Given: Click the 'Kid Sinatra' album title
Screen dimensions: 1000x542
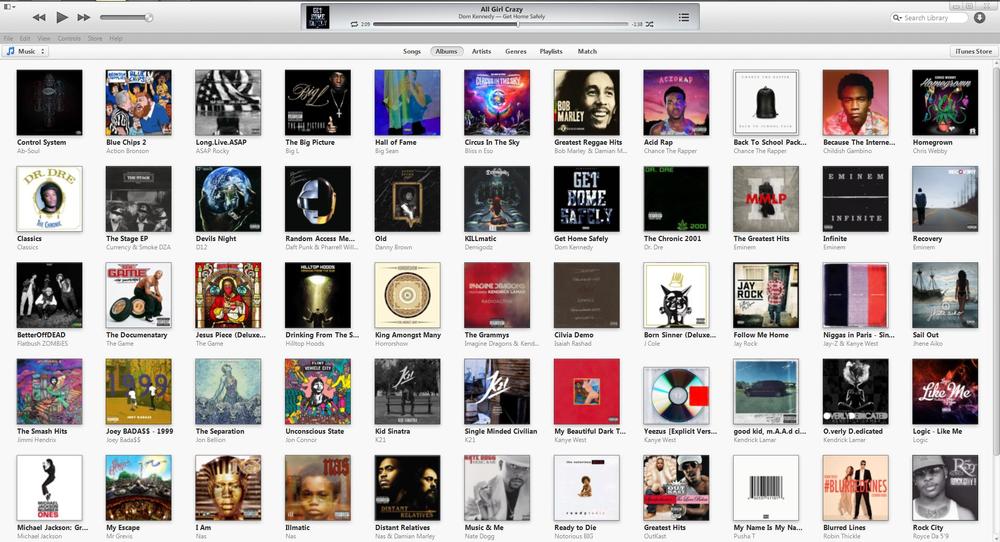Looking at the screenshot, I should [392, 431].
